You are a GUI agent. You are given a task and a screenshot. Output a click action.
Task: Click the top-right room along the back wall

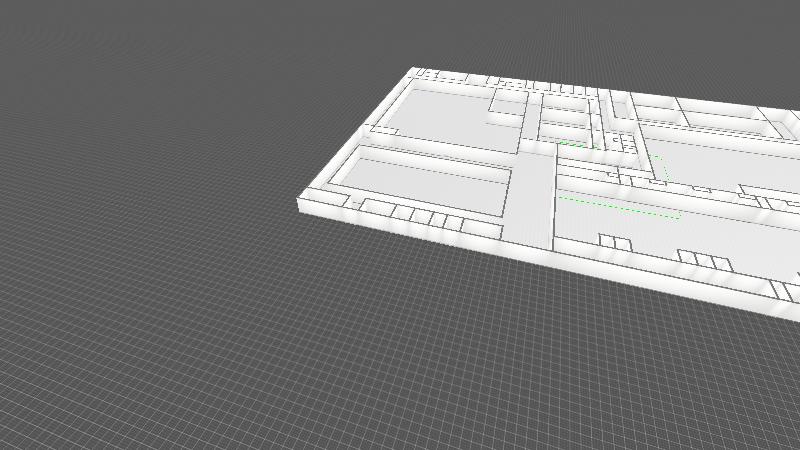[725, 120]
